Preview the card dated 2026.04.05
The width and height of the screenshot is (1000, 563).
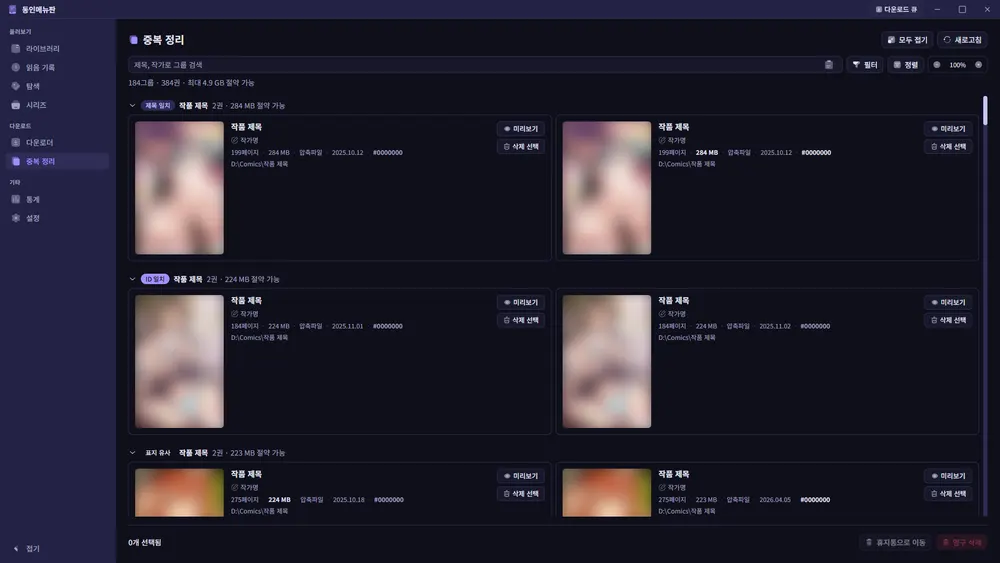[948, 476]
